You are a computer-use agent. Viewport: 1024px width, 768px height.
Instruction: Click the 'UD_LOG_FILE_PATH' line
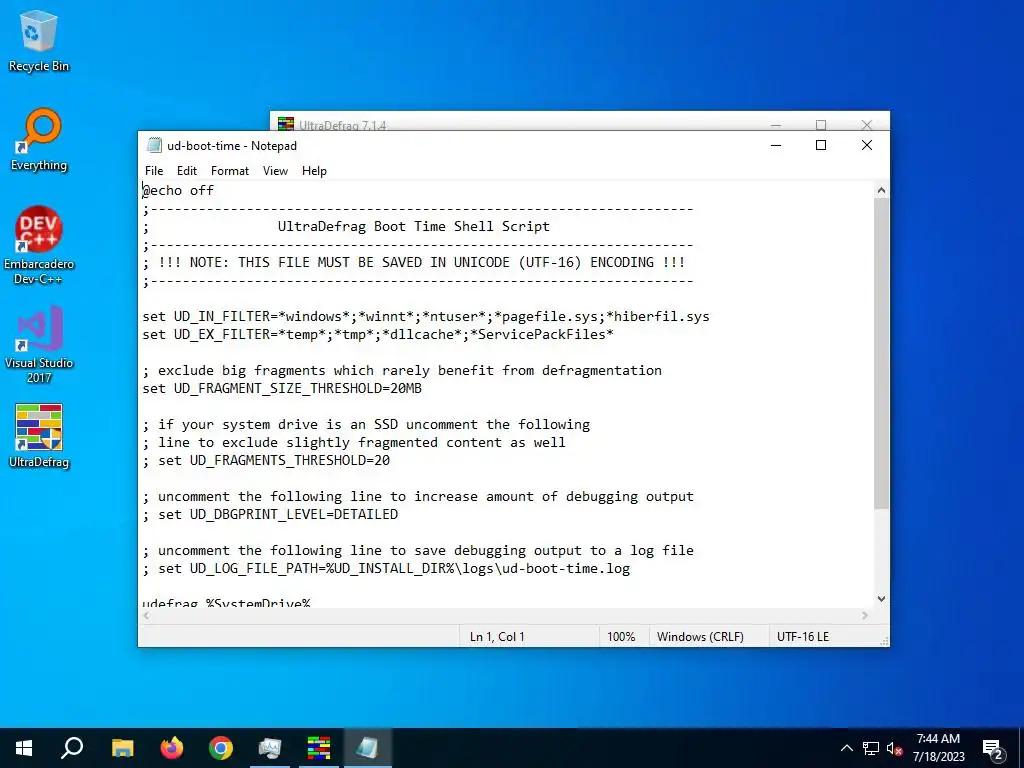(x=387, y=569)
